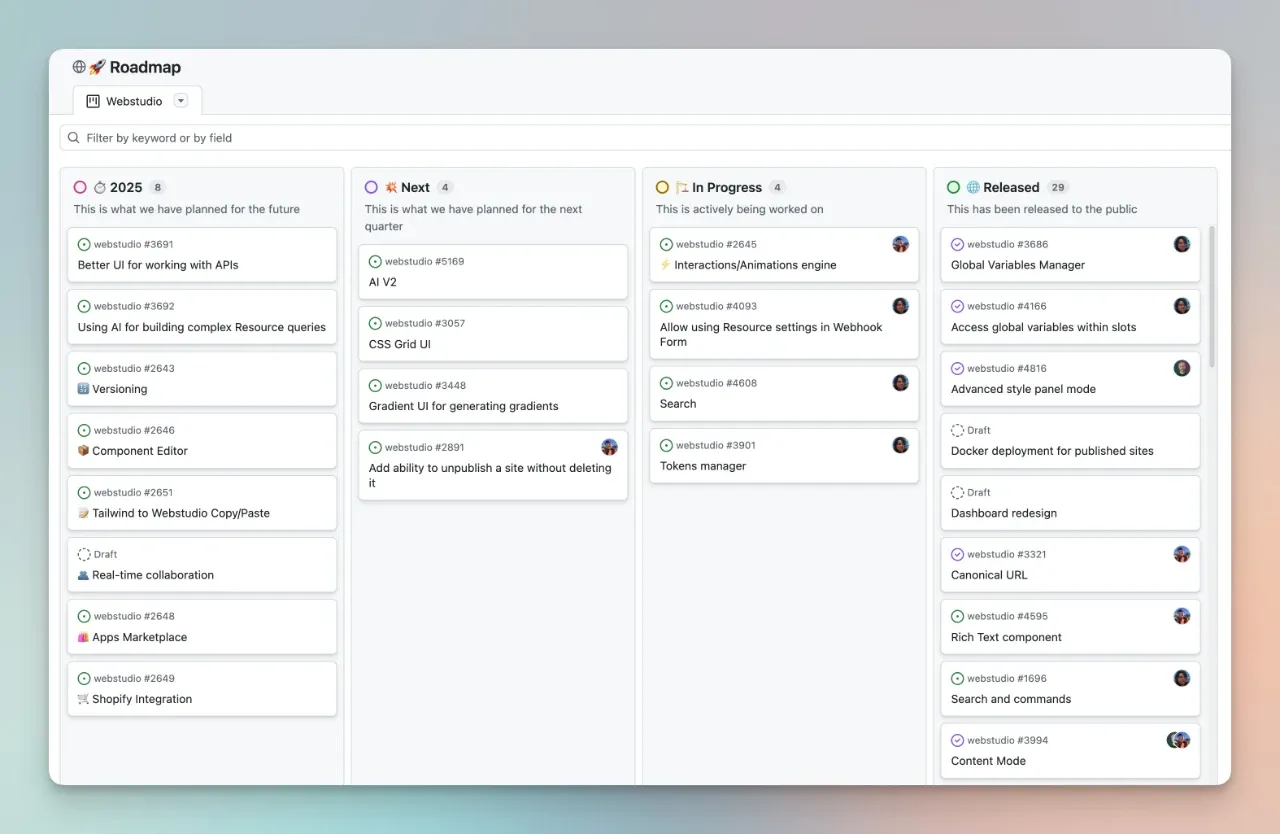Click the search magnifier icon in filter bar
Image resolution: width=1280 pixels, height=834 pixels.
coord(74,138)
